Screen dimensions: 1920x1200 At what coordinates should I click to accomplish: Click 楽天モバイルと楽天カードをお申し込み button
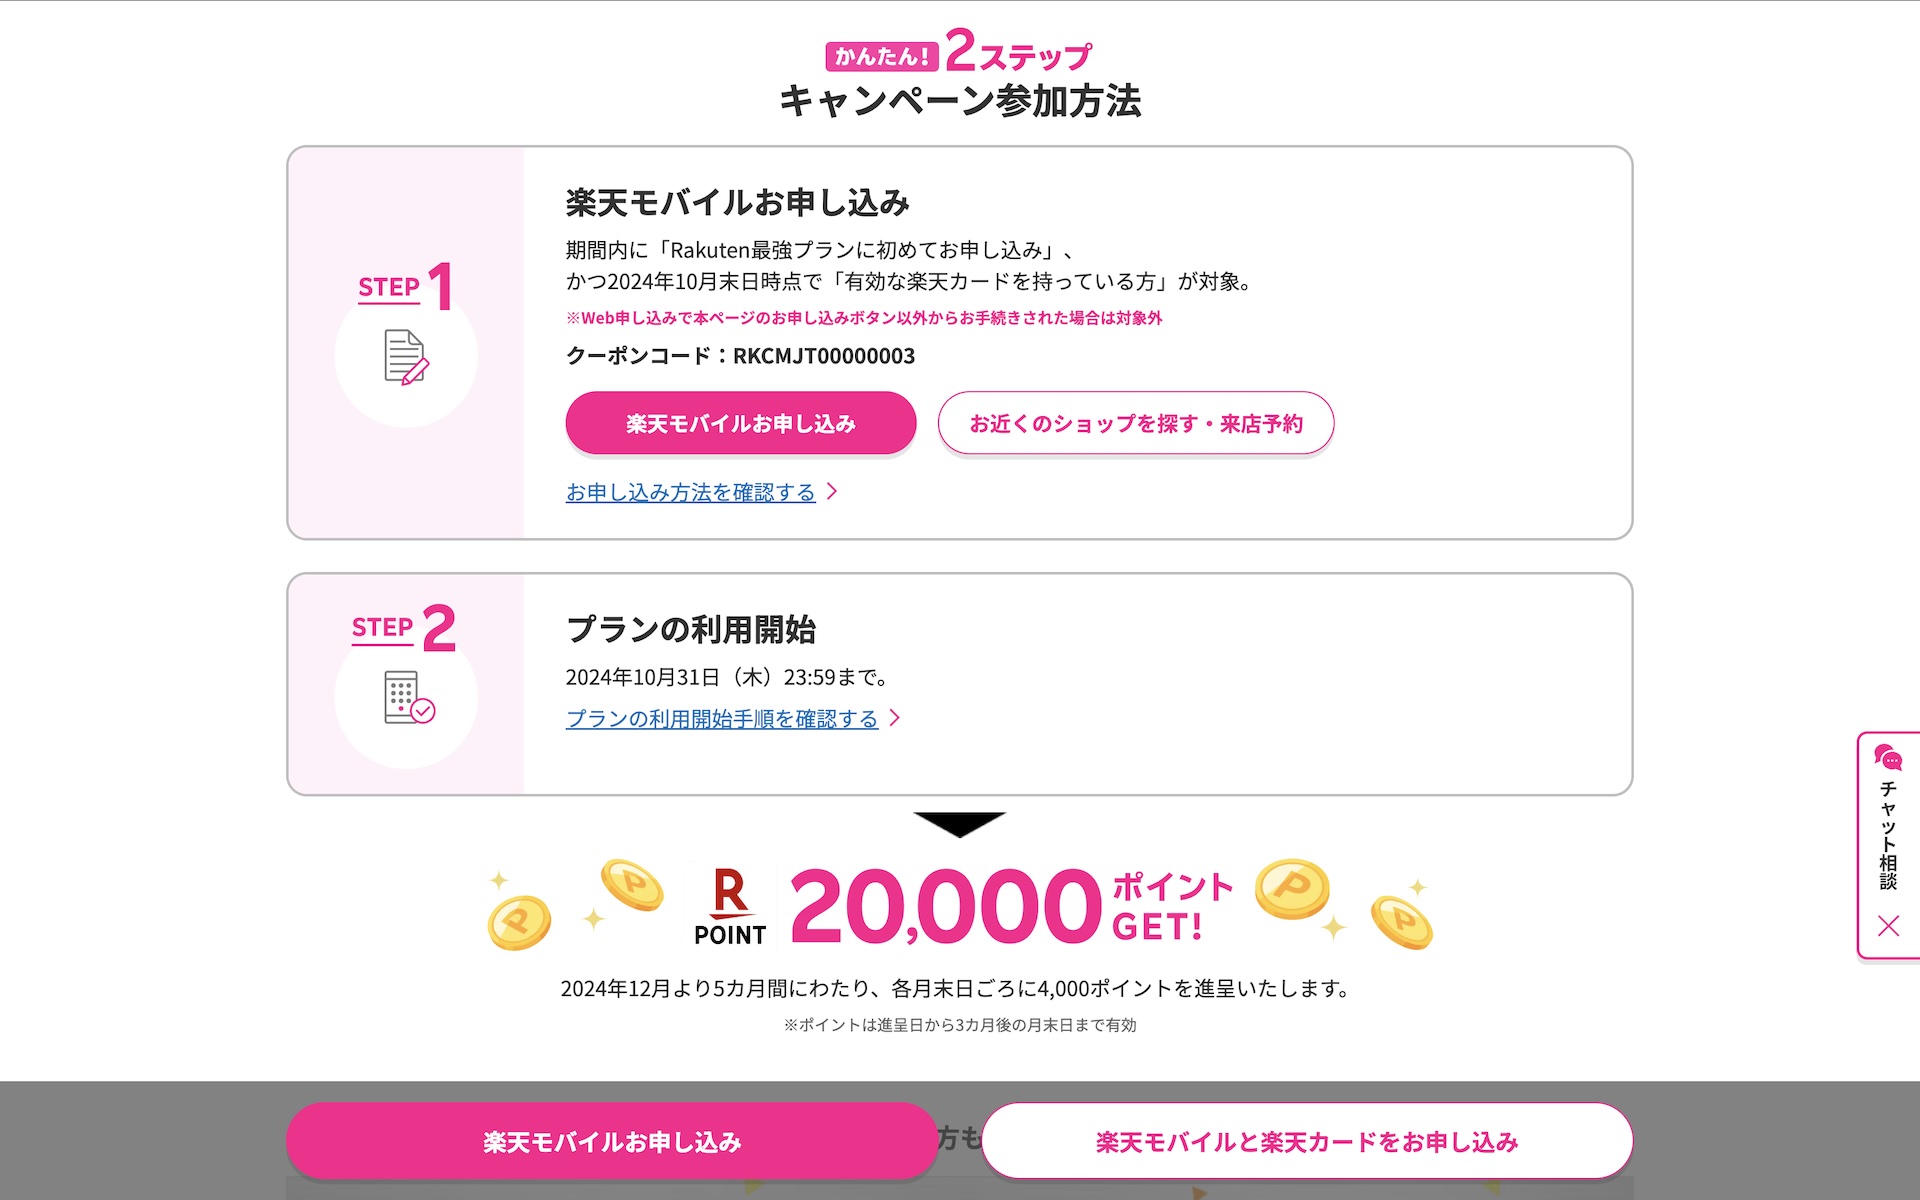(x=1307, y=1141)
